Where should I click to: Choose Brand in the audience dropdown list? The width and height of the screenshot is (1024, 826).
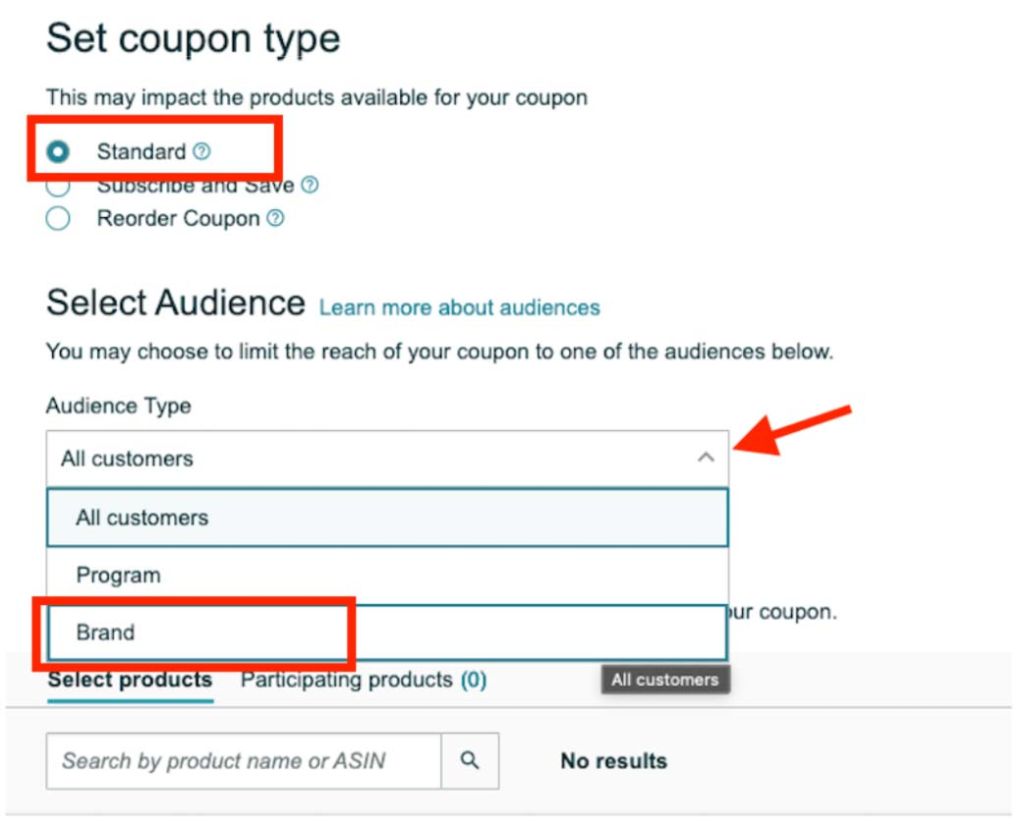(387, 632)
